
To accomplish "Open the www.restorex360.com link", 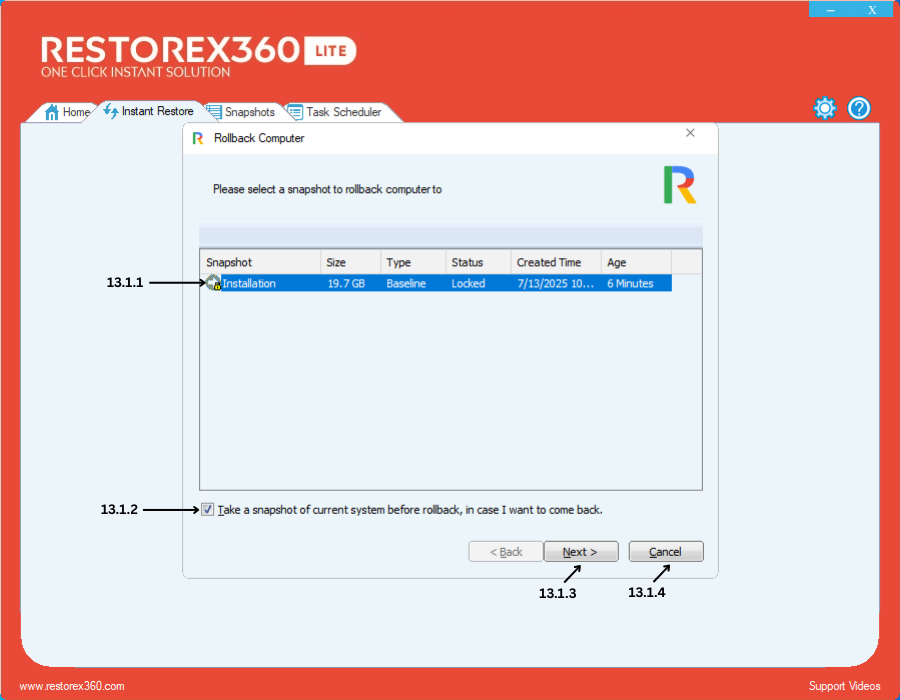I will point(72,686).
